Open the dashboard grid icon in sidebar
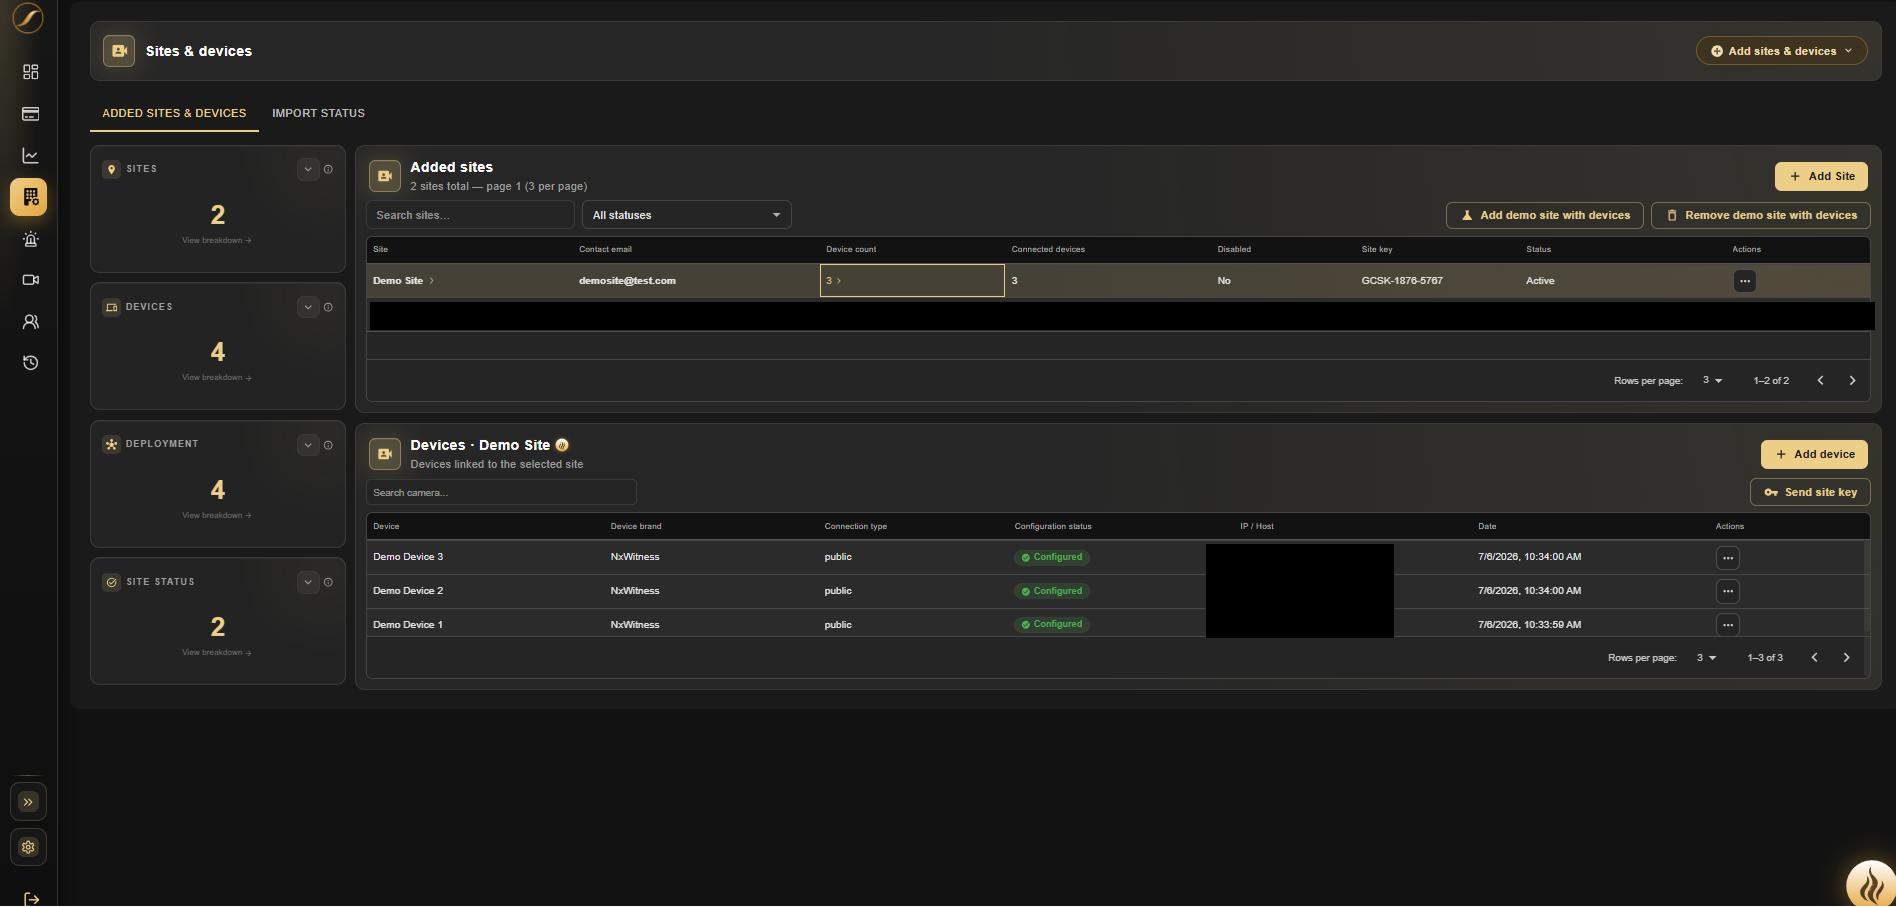The height and width of the screenshot is (907, 1896). coord(31,72)
